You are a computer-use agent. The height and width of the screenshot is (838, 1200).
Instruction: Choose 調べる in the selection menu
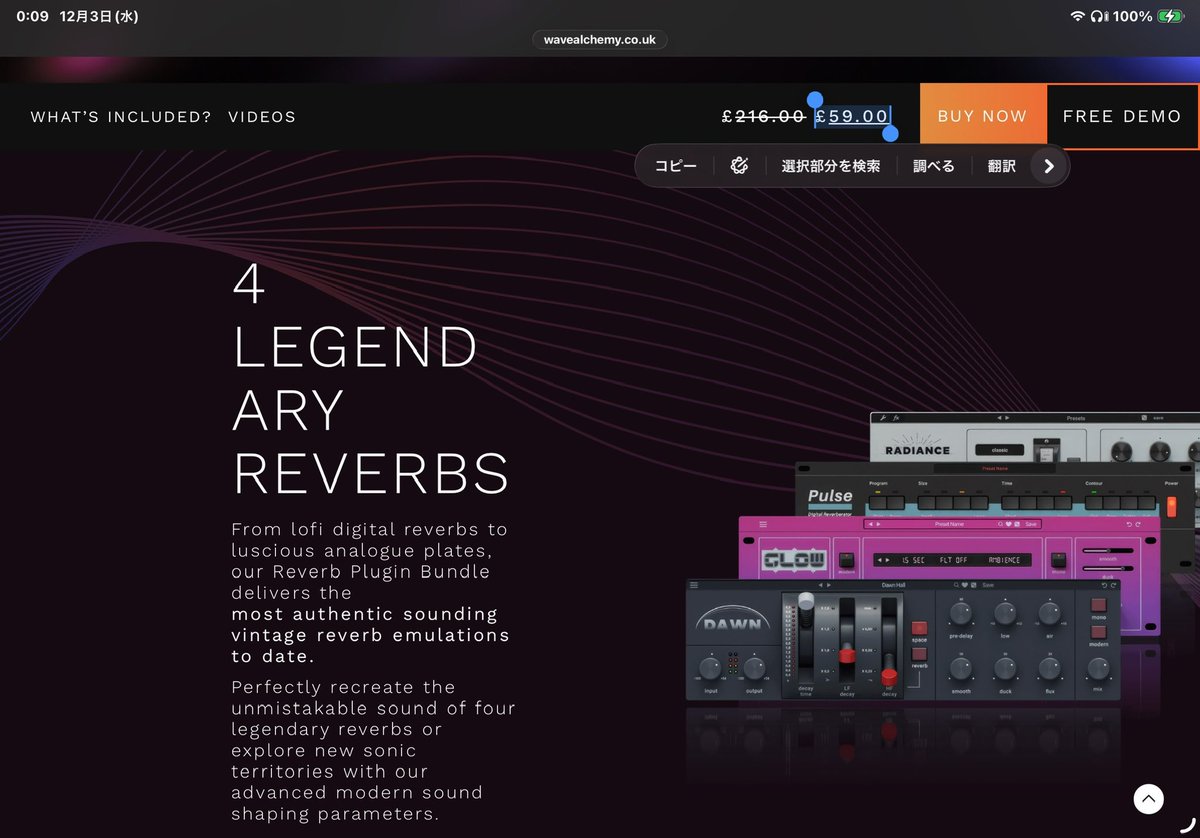tap(934, 166)
